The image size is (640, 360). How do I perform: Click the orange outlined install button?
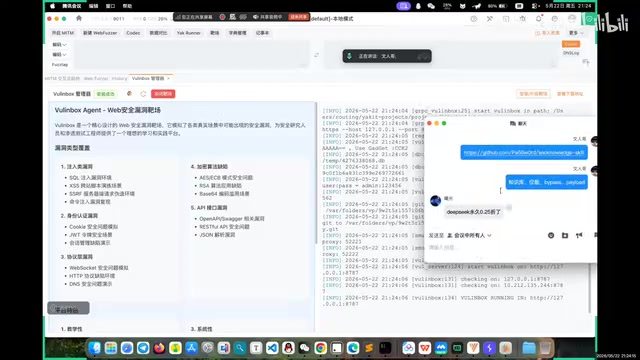click(x=533, y=94)
